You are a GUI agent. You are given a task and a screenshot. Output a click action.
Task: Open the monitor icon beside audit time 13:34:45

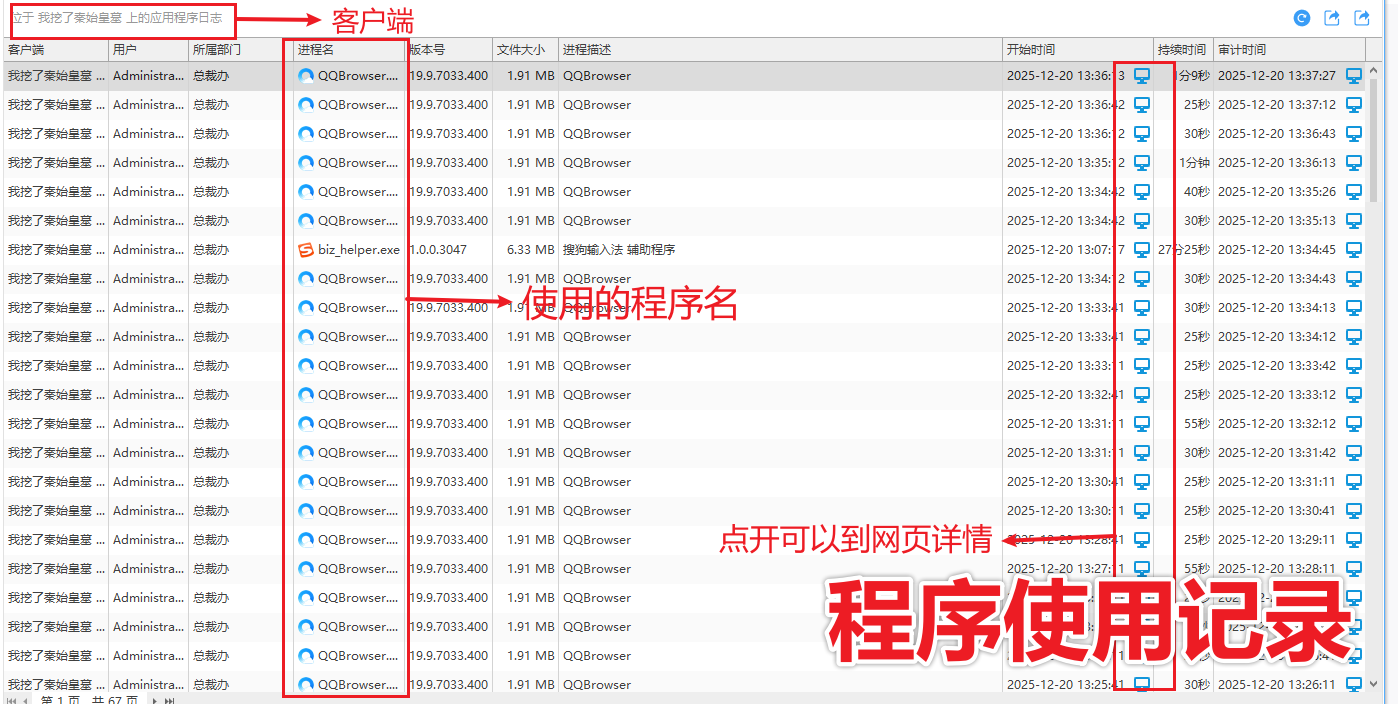(x=1354, y=250)
